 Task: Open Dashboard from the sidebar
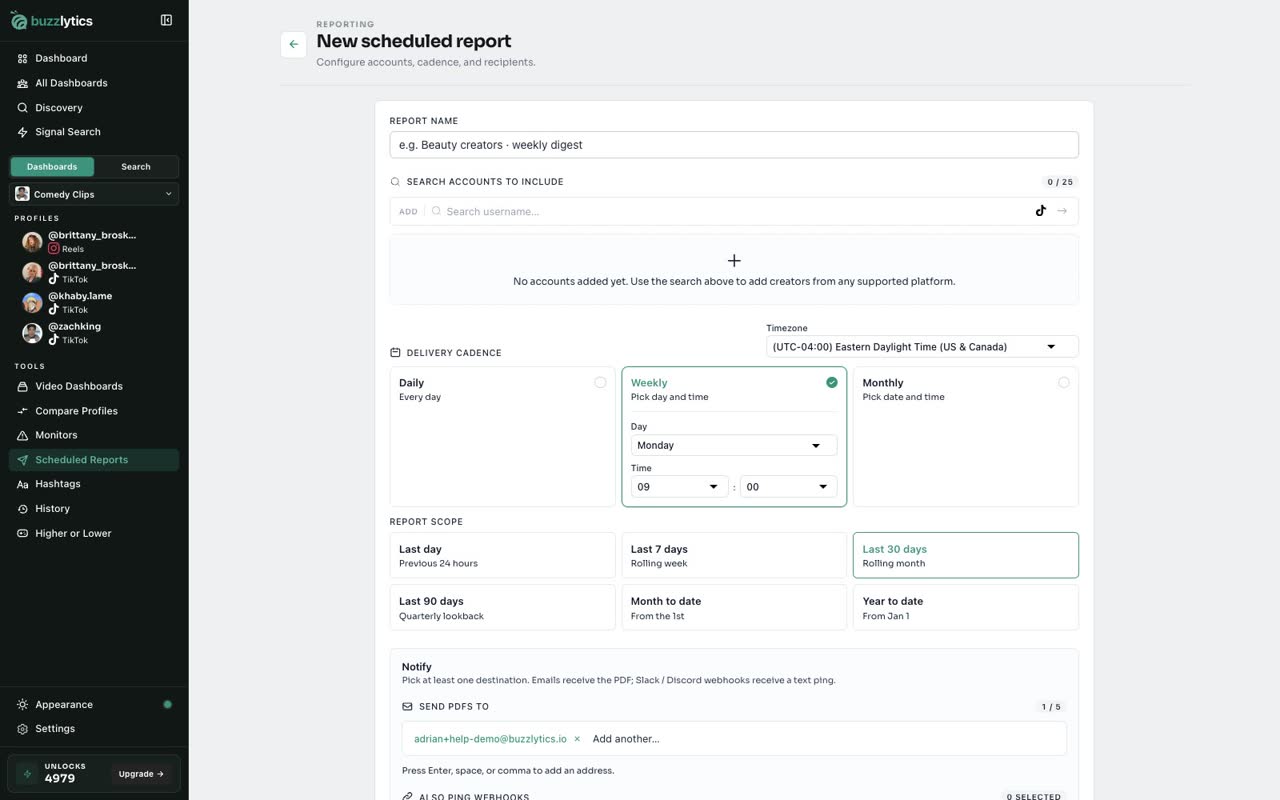[x=94, y=58]
